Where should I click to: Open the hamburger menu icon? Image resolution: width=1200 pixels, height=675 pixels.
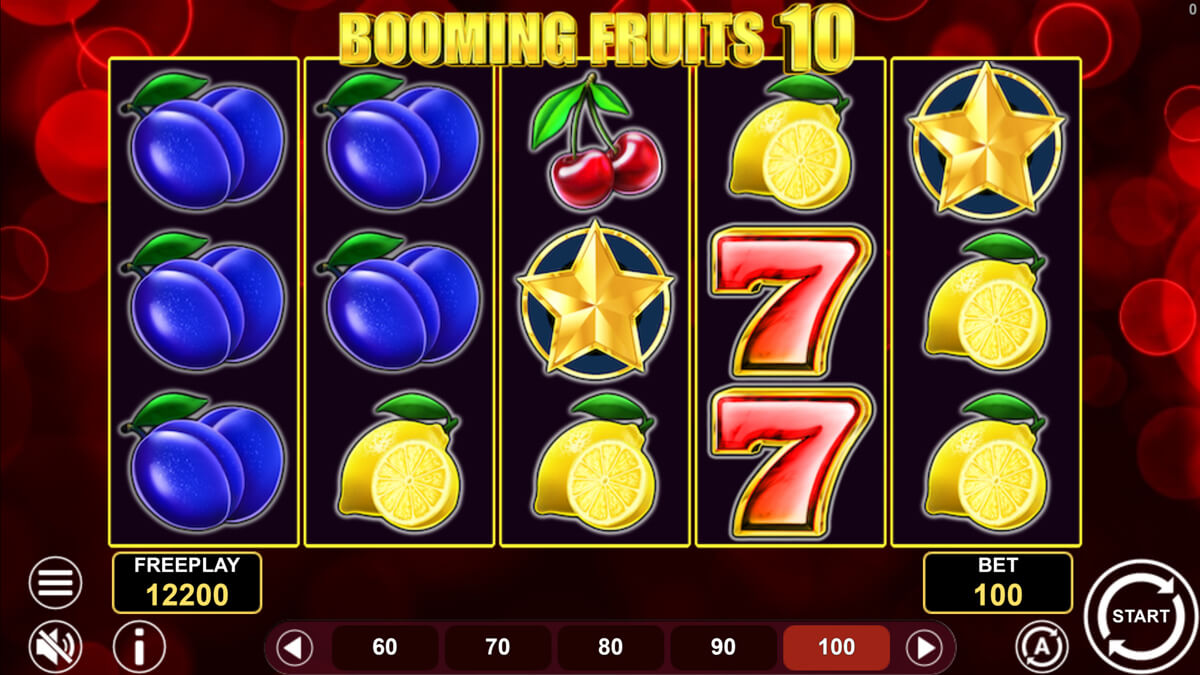[x=55, y=582]
